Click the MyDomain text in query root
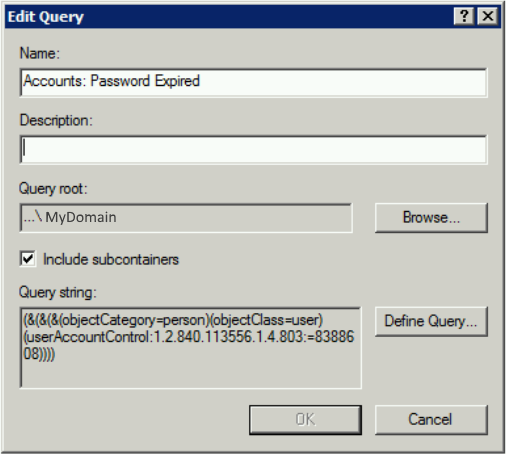Screen dimensions: 506x454 [x=81, y=217]
